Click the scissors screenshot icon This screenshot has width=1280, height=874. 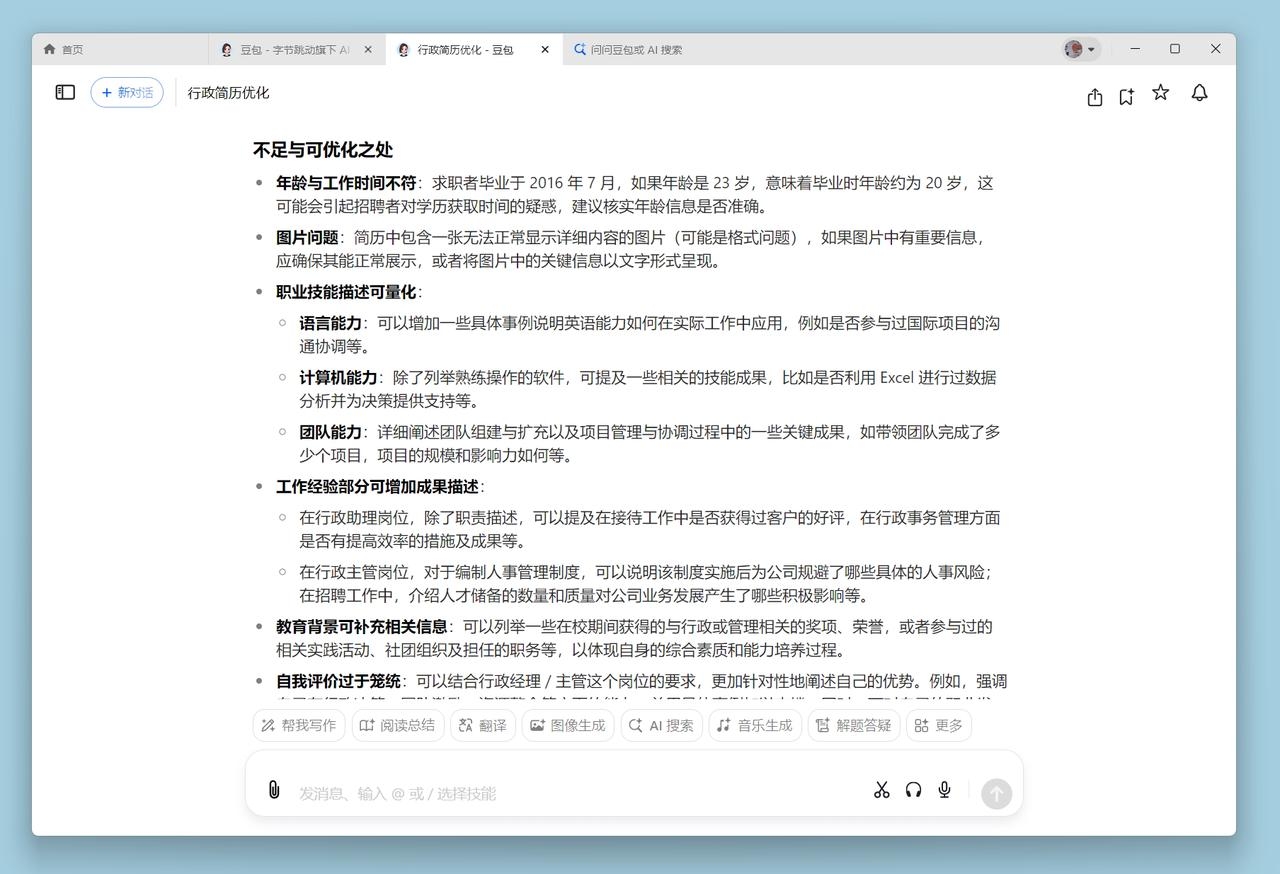(881, 790)
